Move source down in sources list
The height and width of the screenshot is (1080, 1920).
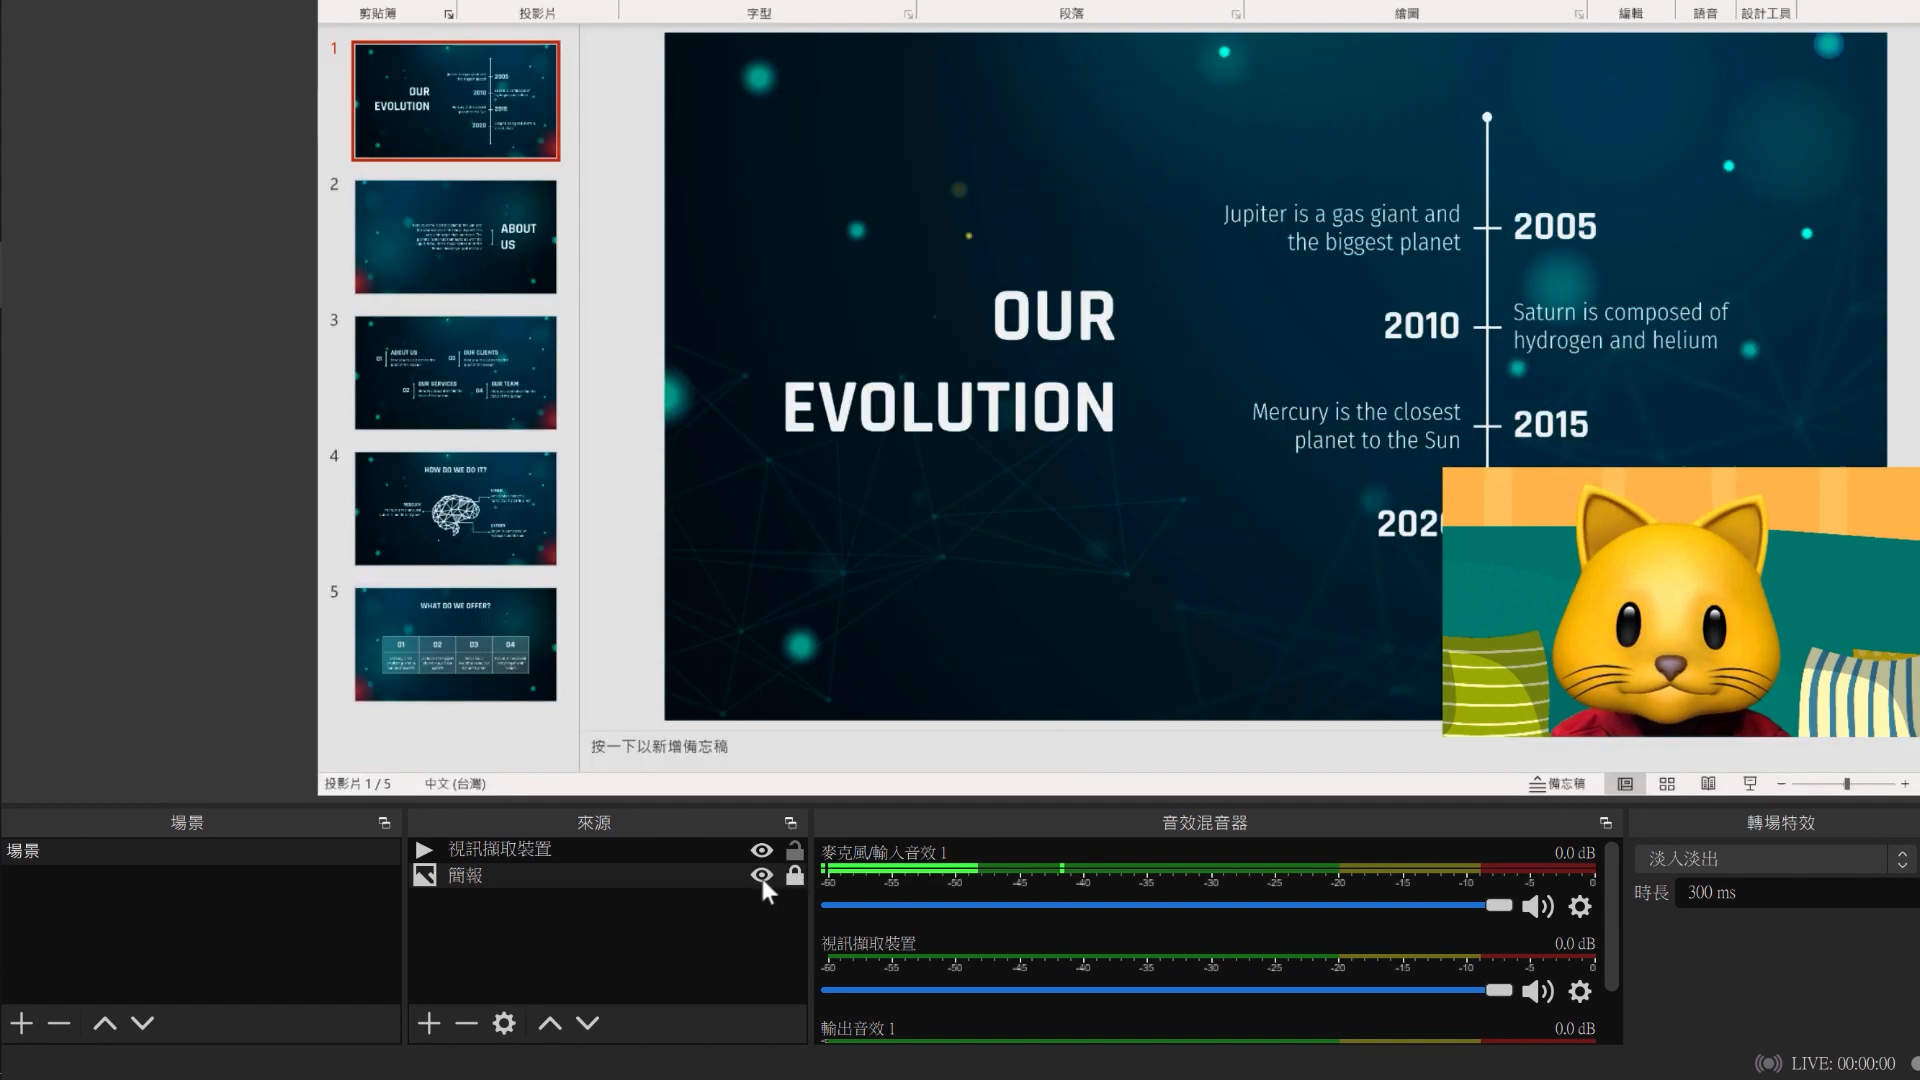pos(588,1023)
